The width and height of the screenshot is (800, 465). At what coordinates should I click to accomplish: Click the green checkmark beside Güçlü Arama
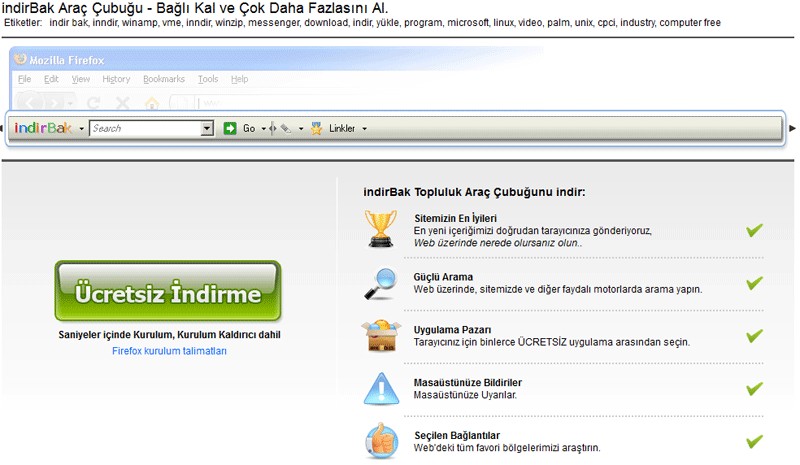[x=755, y=283]
